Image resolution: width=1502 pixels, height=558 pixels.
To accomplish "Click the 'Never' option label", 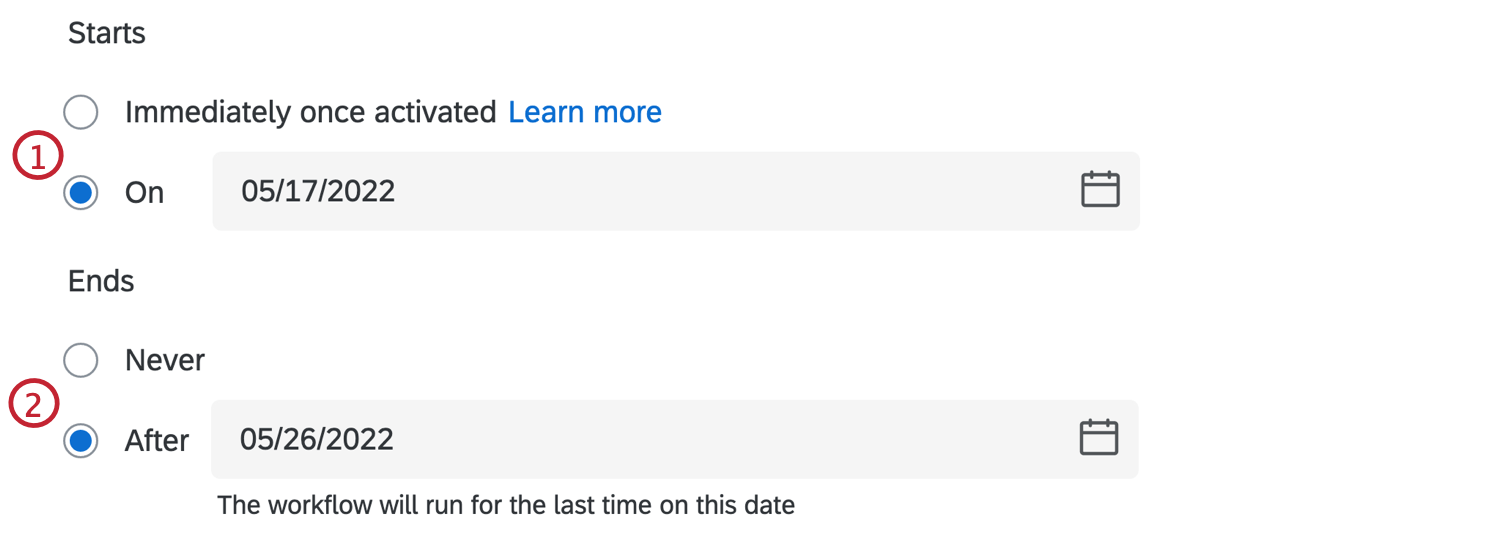I will click(x=165, y=360).
